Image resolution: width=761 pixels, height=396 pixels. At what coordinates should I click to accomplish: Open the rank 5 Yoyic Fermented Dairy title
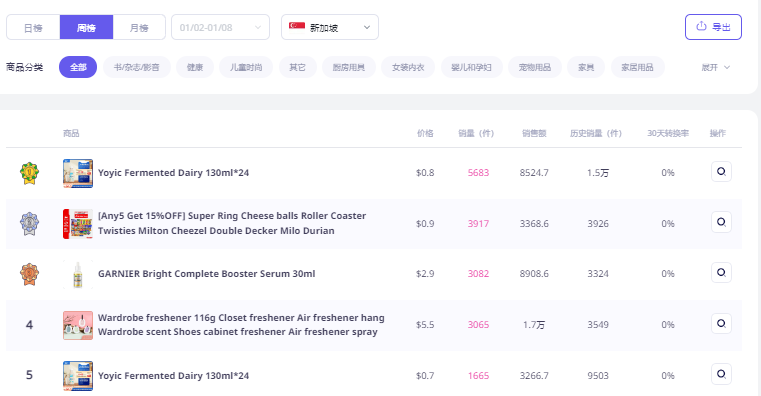pyautogui.click(x=173, y=376)
